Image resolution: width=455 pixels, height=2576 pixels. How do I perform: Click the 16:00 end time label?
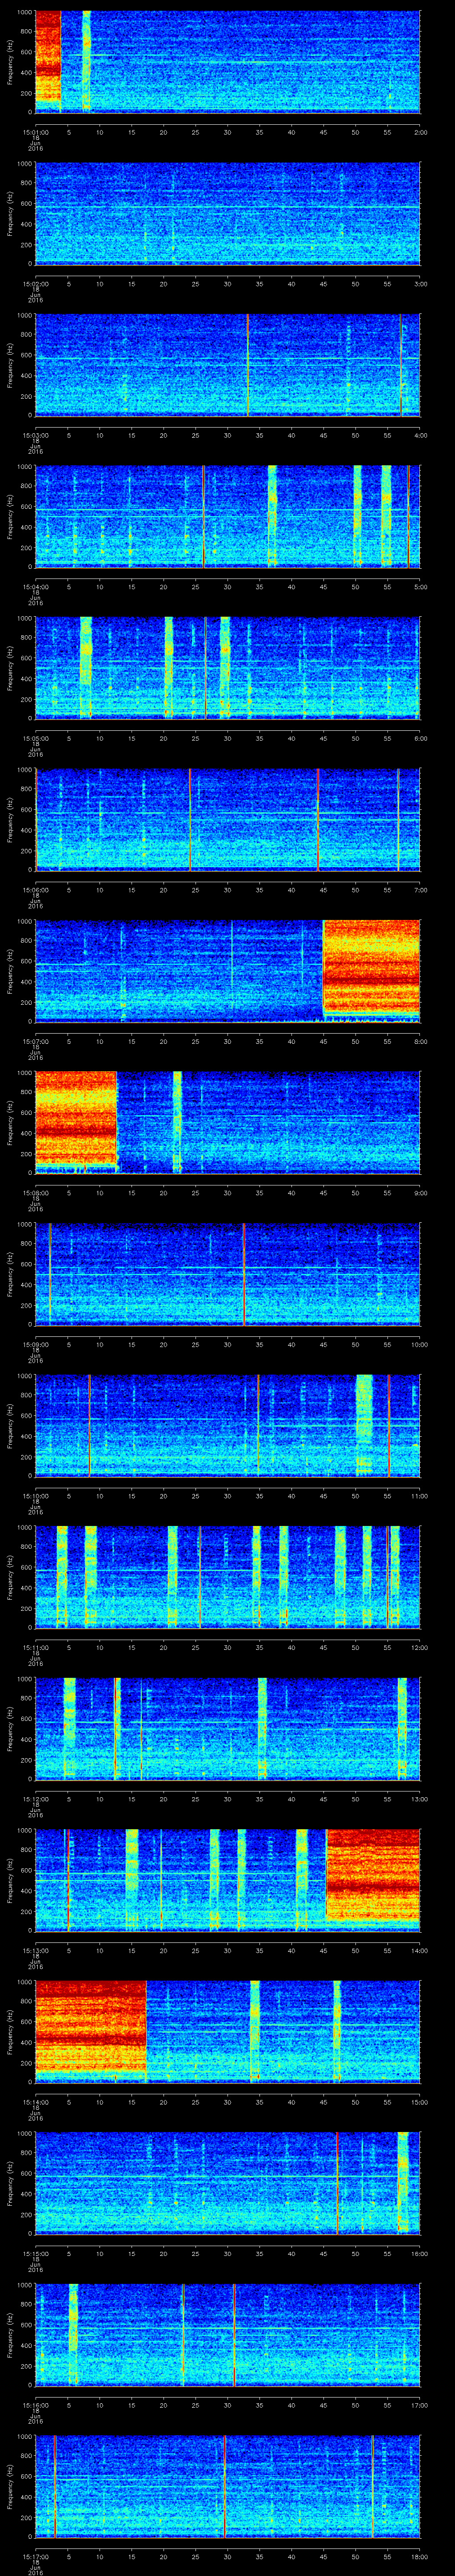pos(419,2252)
